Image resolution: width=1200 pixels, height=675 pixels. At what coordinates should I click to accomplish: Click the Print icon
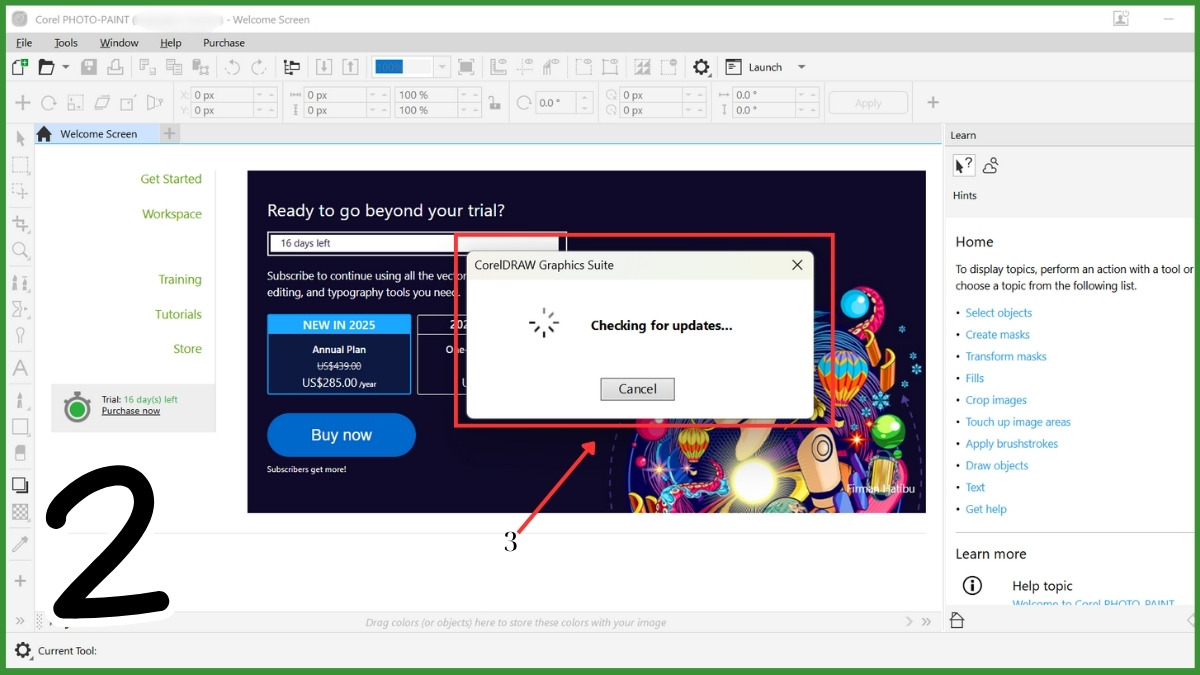click(115, 67)
